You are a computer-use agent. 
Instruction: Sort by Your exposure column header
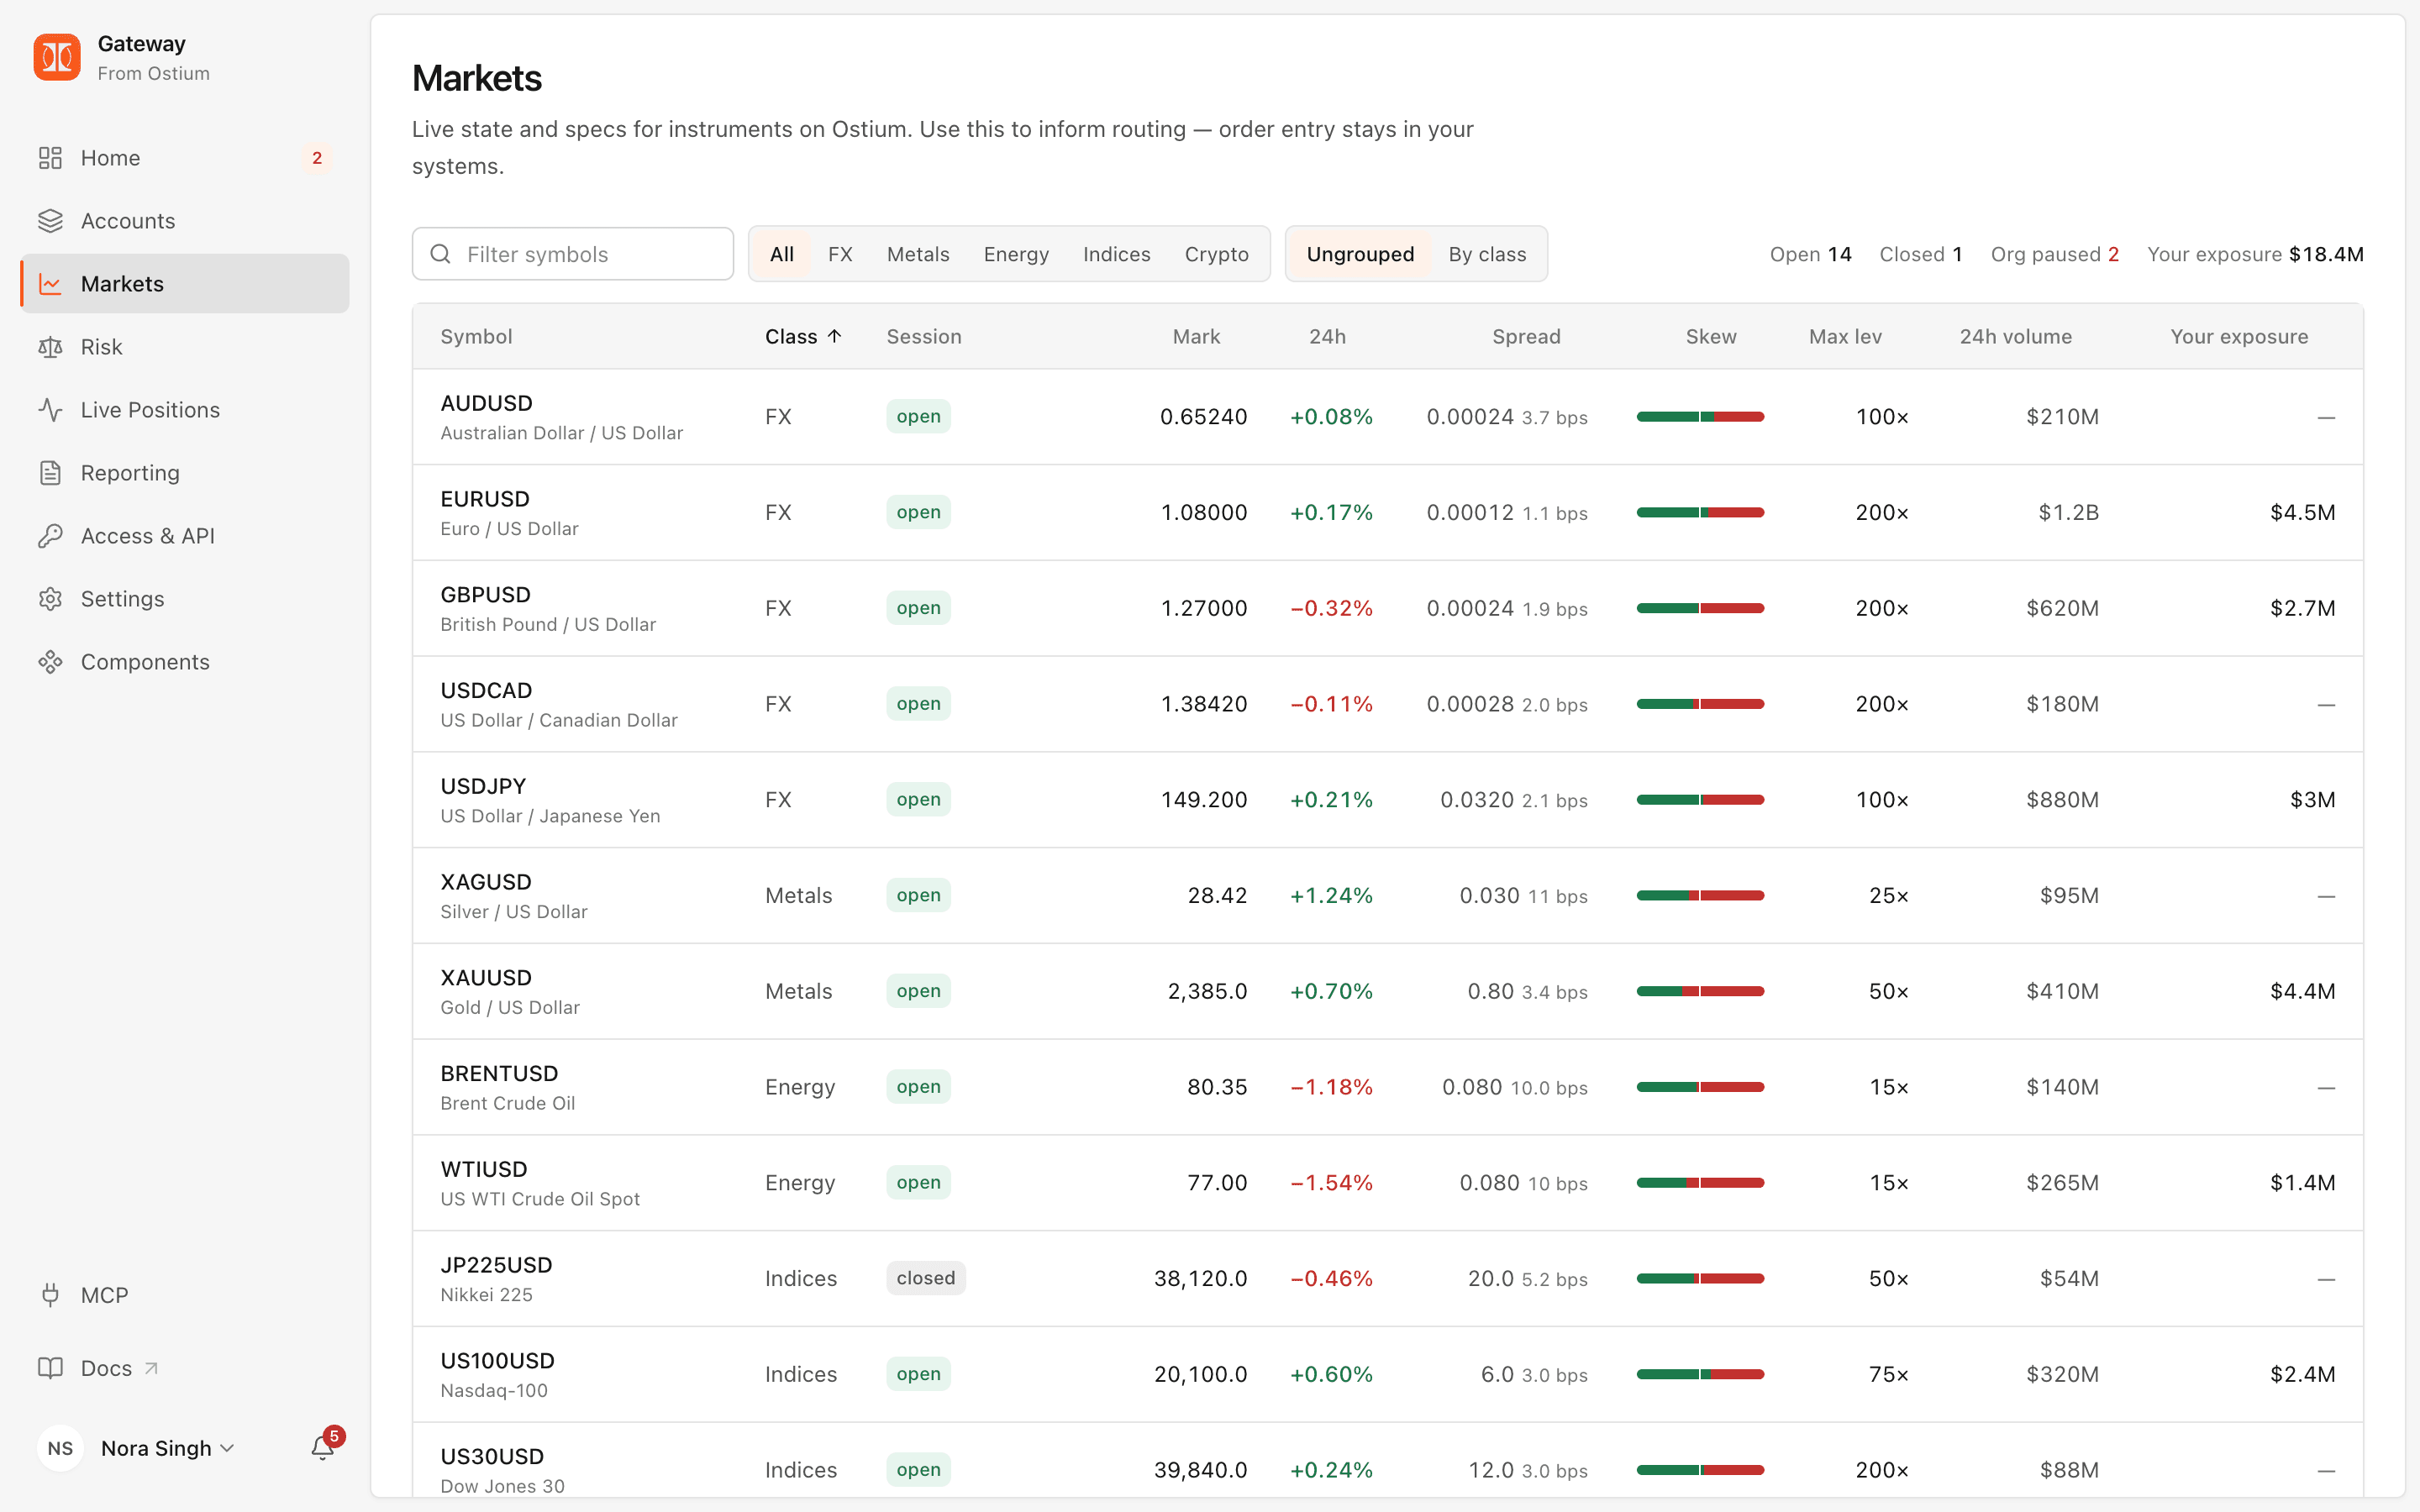point(2239,337)
